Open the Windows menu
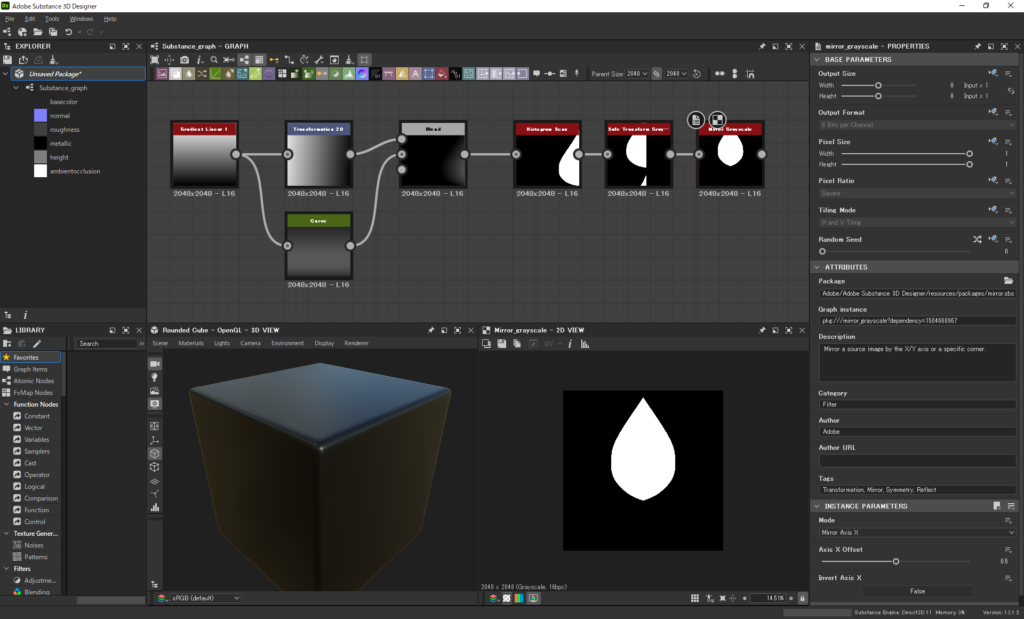 (x=82, y=19)
